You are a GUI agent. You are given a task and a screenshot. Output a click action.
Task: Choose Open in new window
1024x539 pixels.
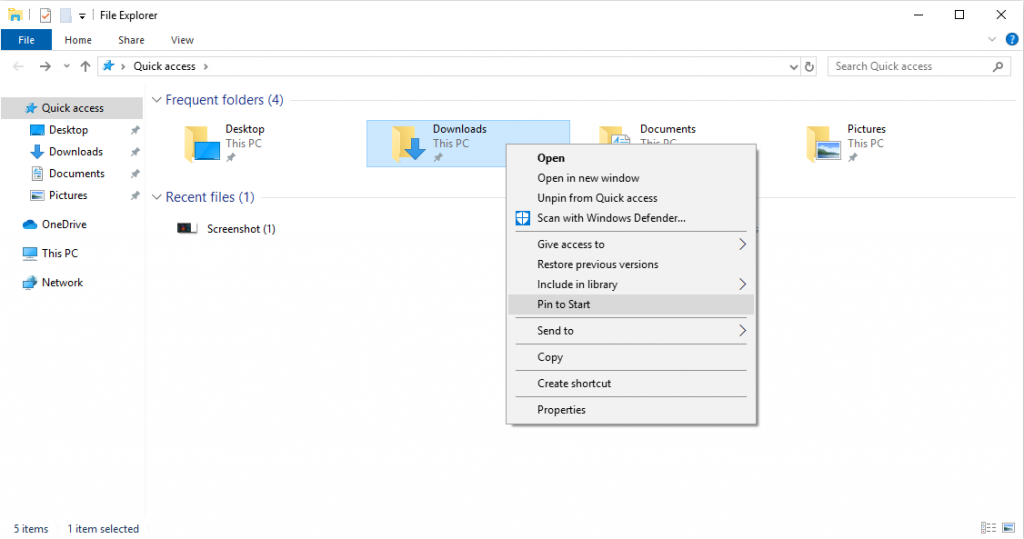(x=631, y=178)
